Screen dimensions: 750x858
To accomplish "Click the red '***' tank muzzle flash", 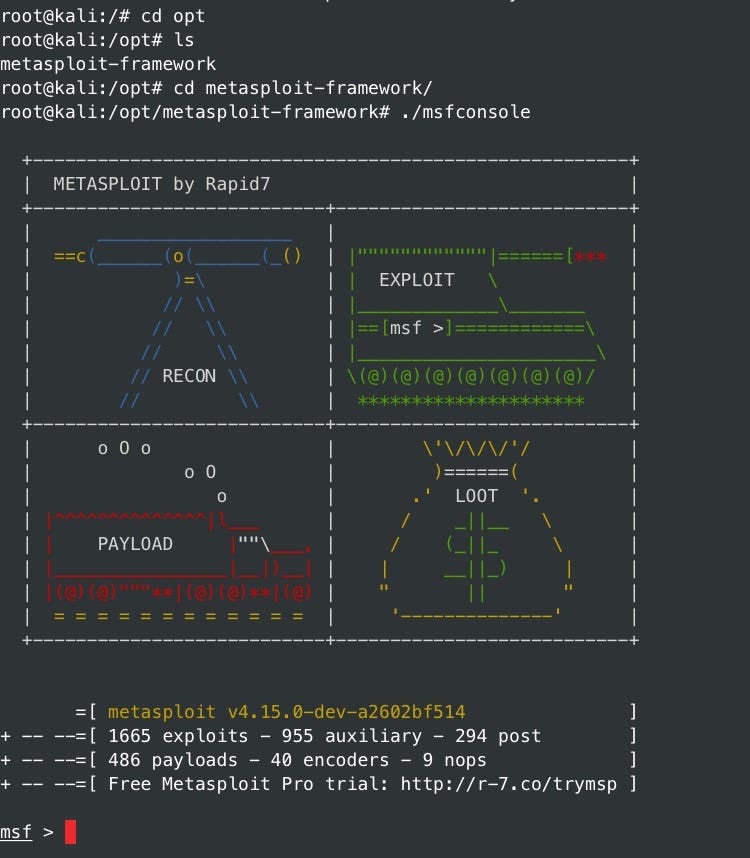I will (590, 257).
